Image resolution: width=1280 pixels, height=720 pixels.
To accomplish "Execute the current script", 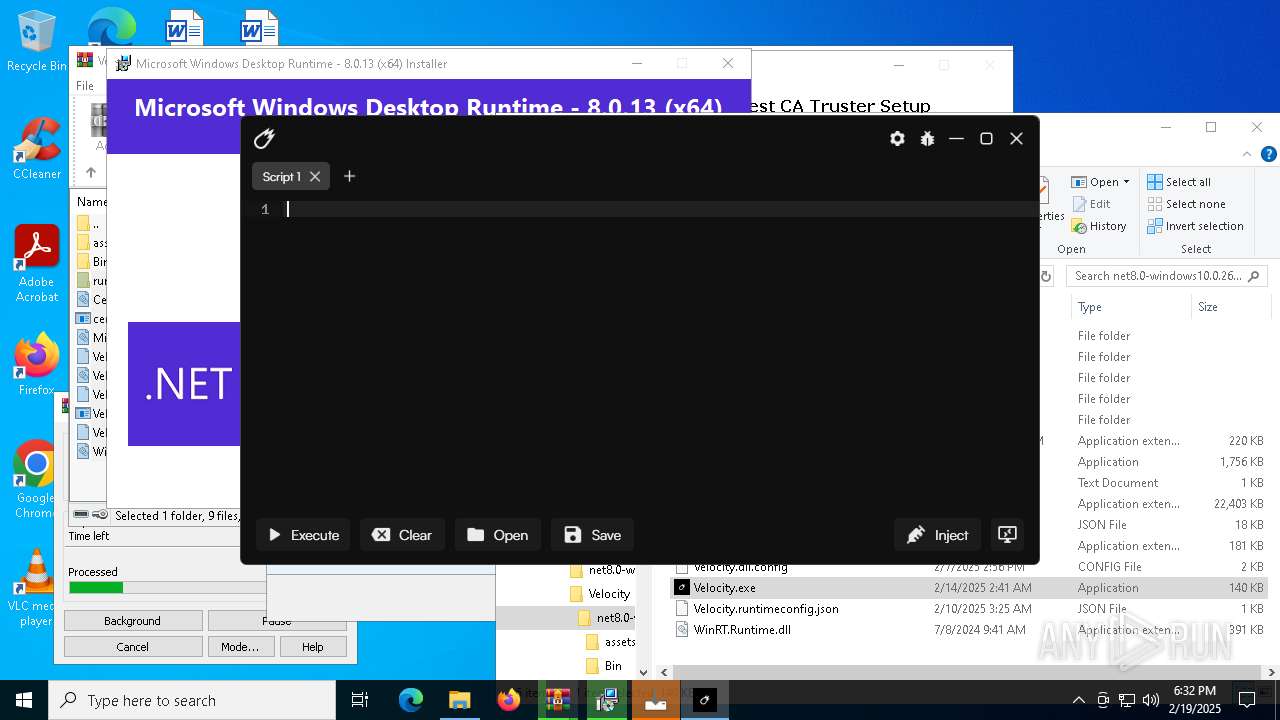I will click(x=303, y=535).
